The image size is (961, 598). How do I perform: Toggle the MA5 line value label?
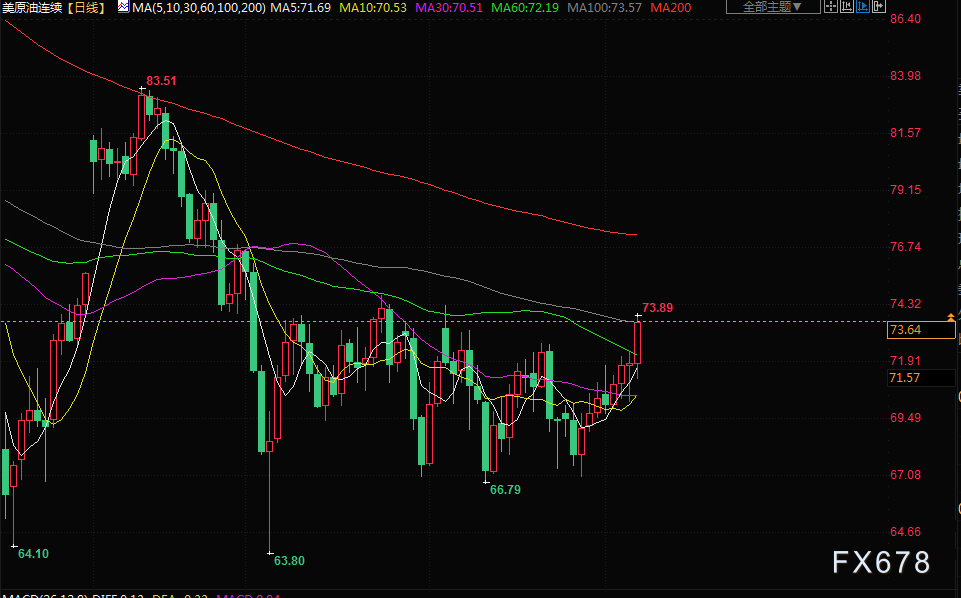pos(302,7)
